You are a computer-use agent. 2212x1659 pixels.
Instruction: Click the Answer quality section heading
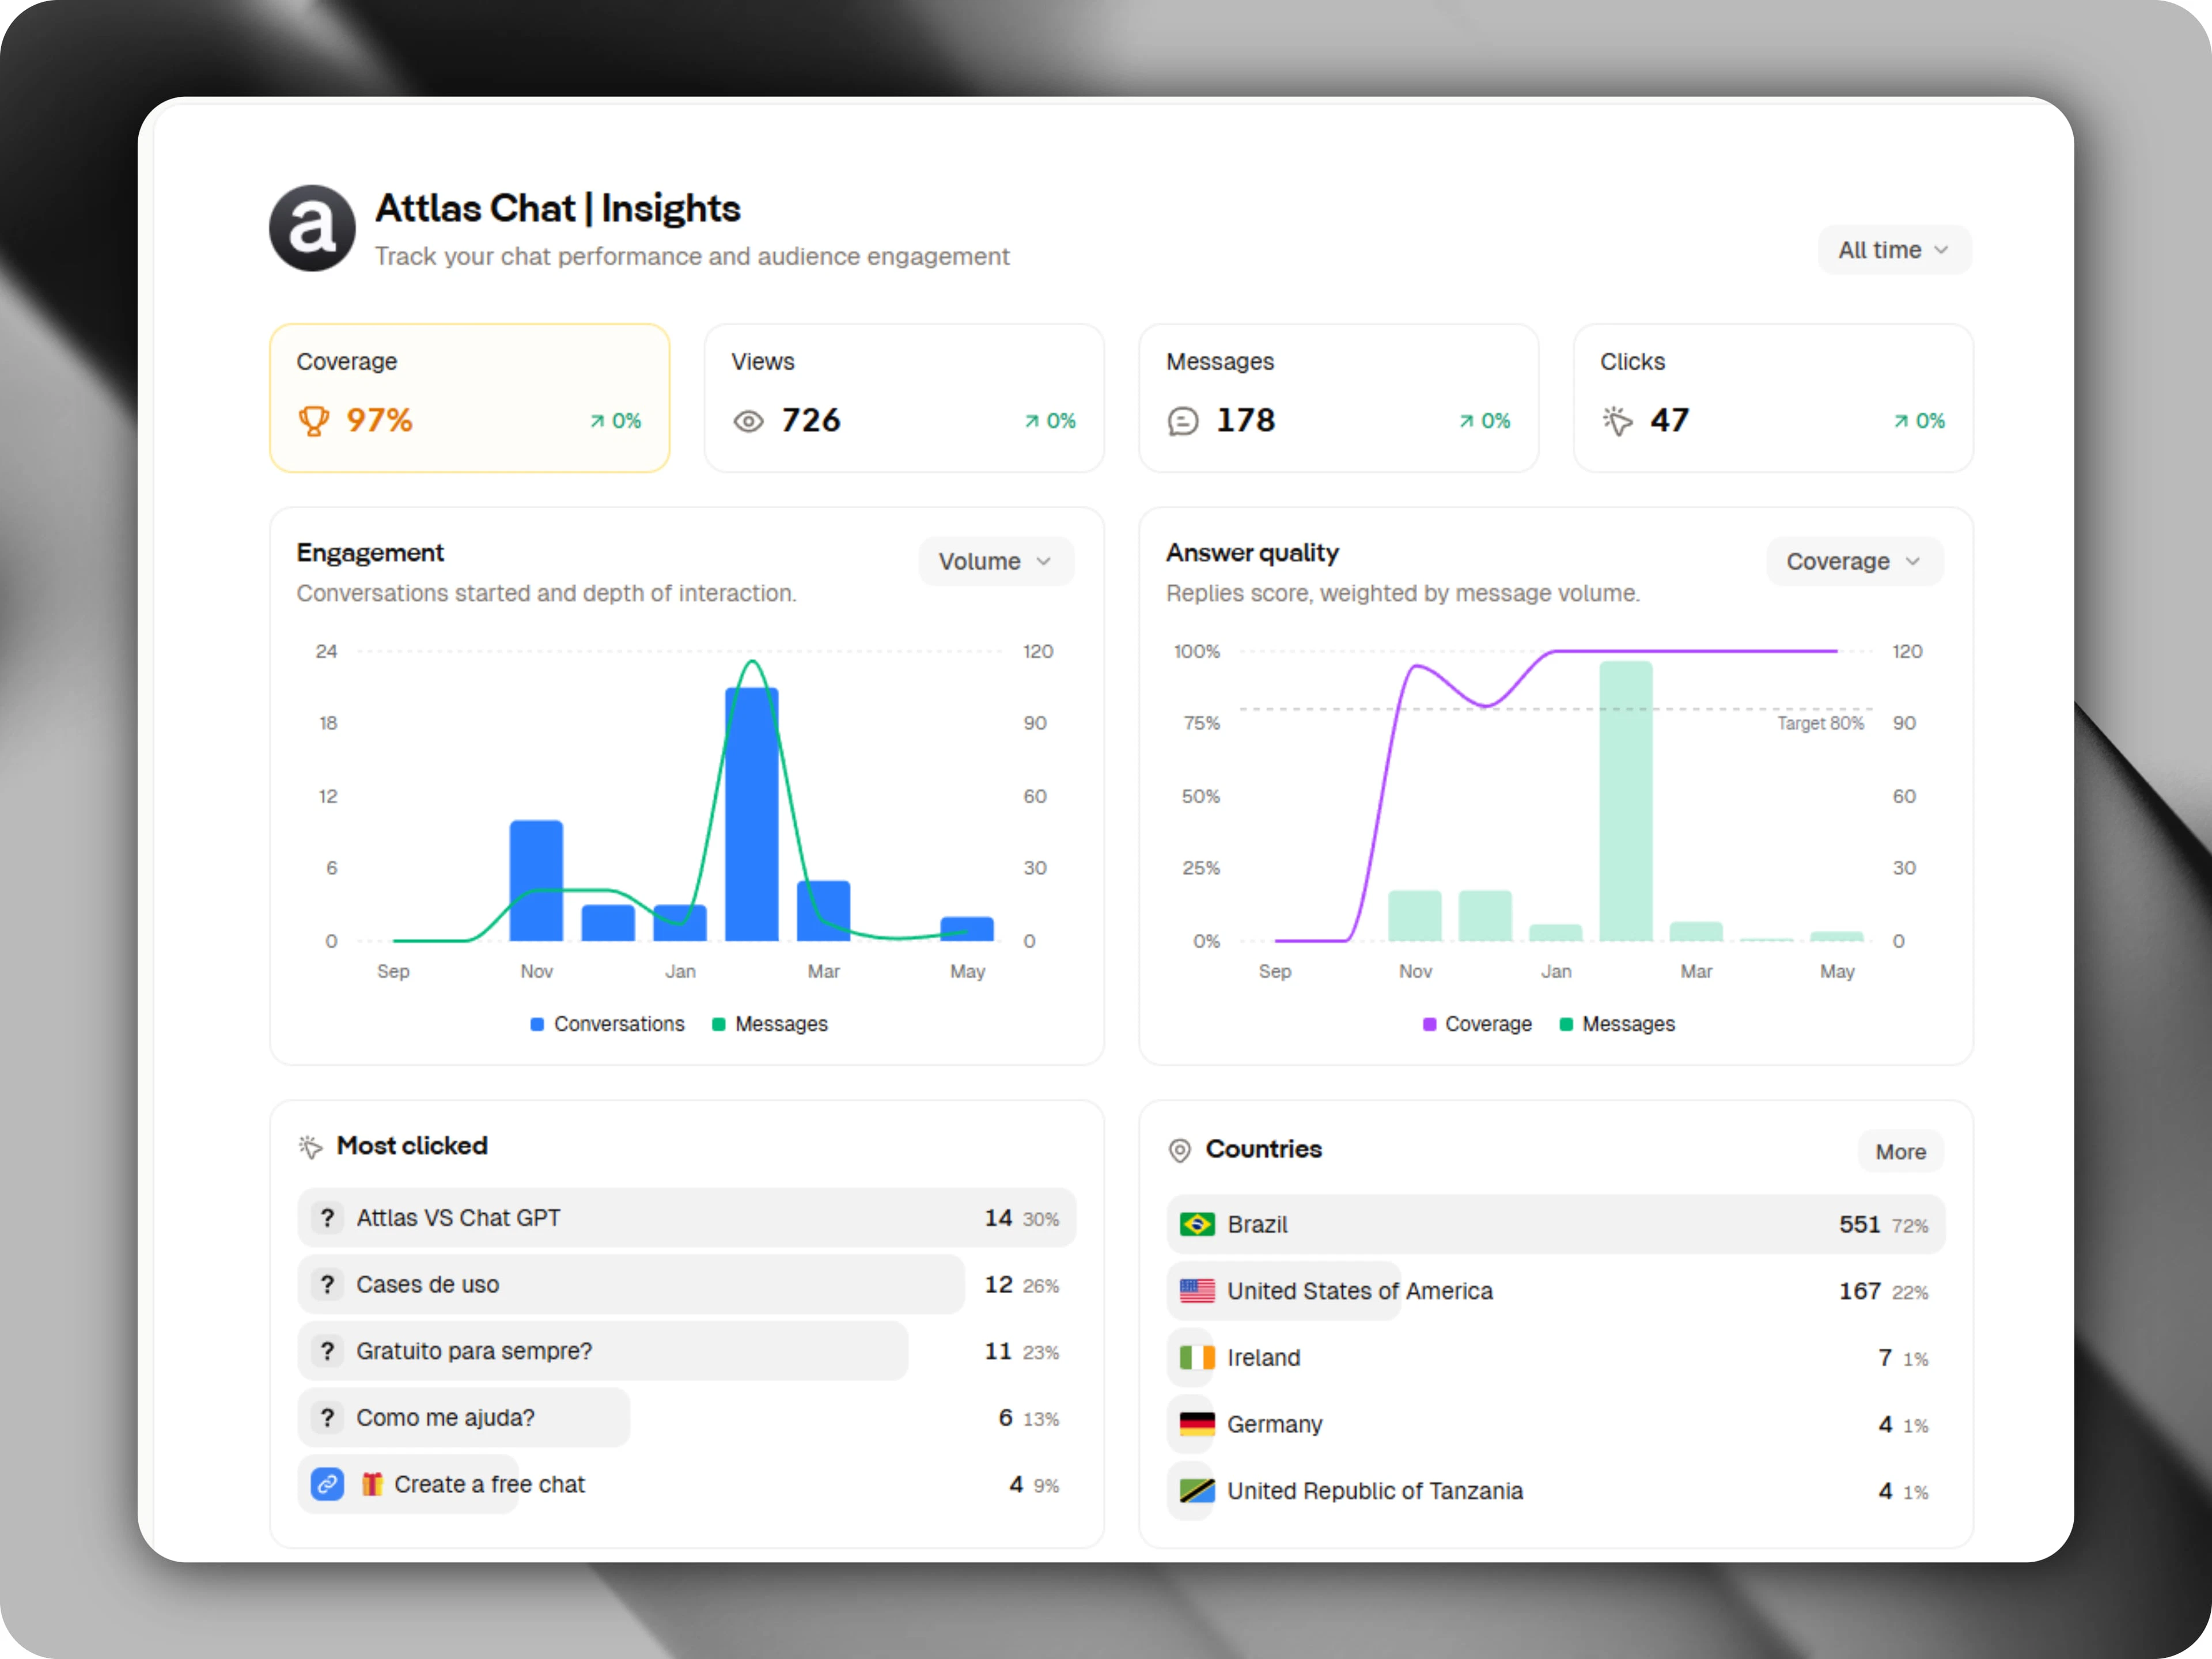1252,553
